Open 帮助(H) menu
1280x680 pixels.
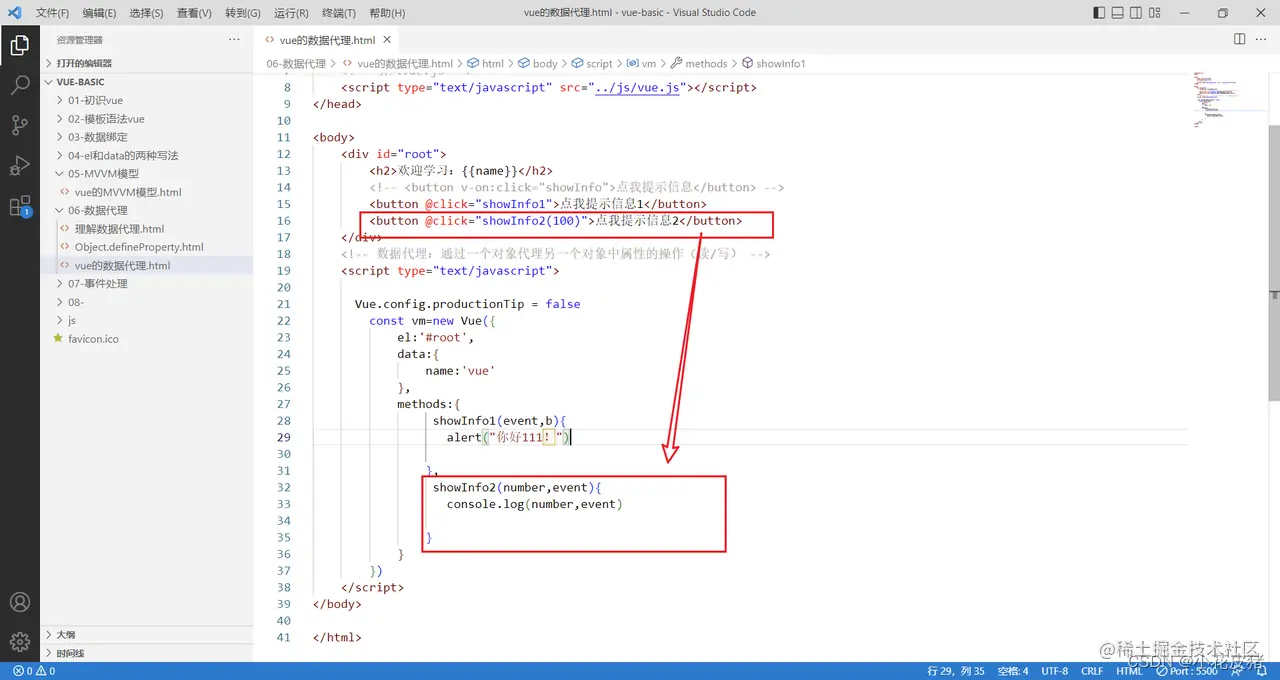click(387, 13)
